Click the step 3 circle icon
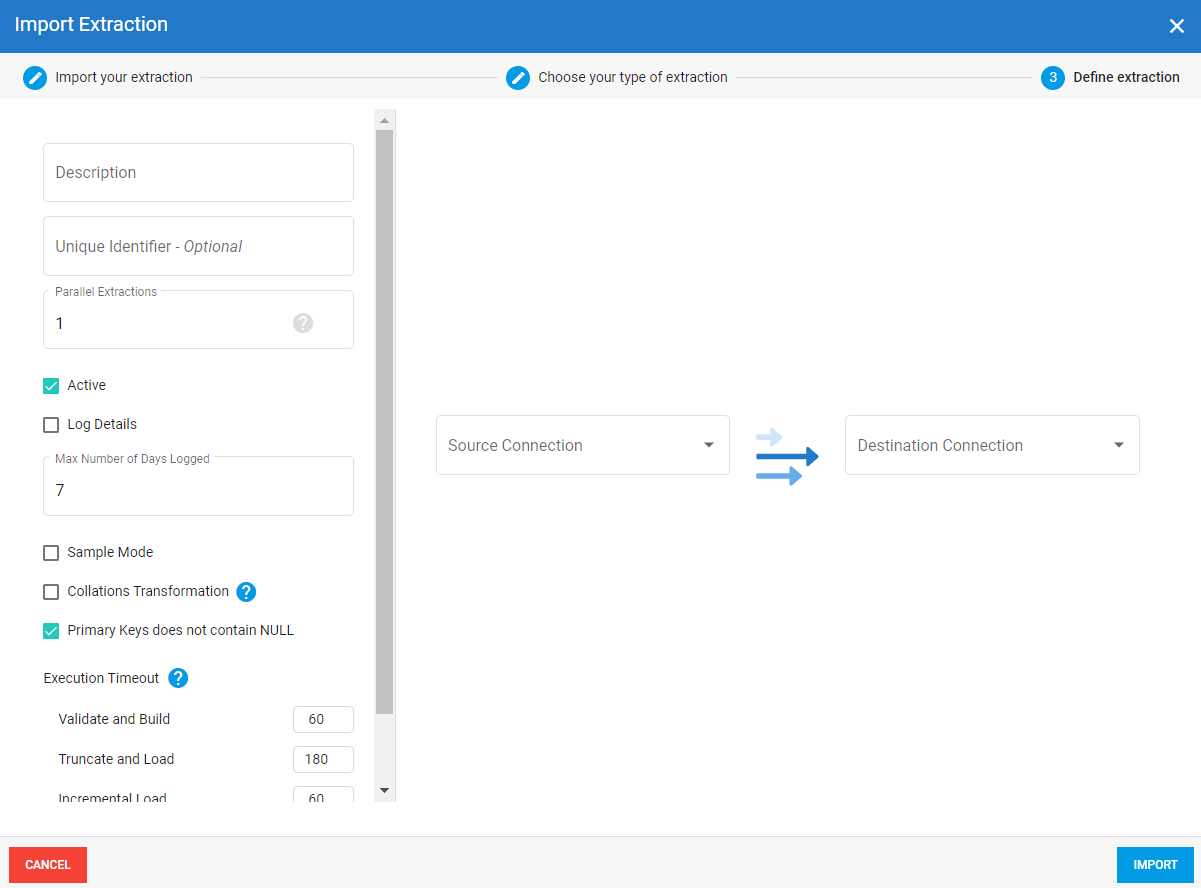Screen dimensions: 1201x888 click(1053, 78)
